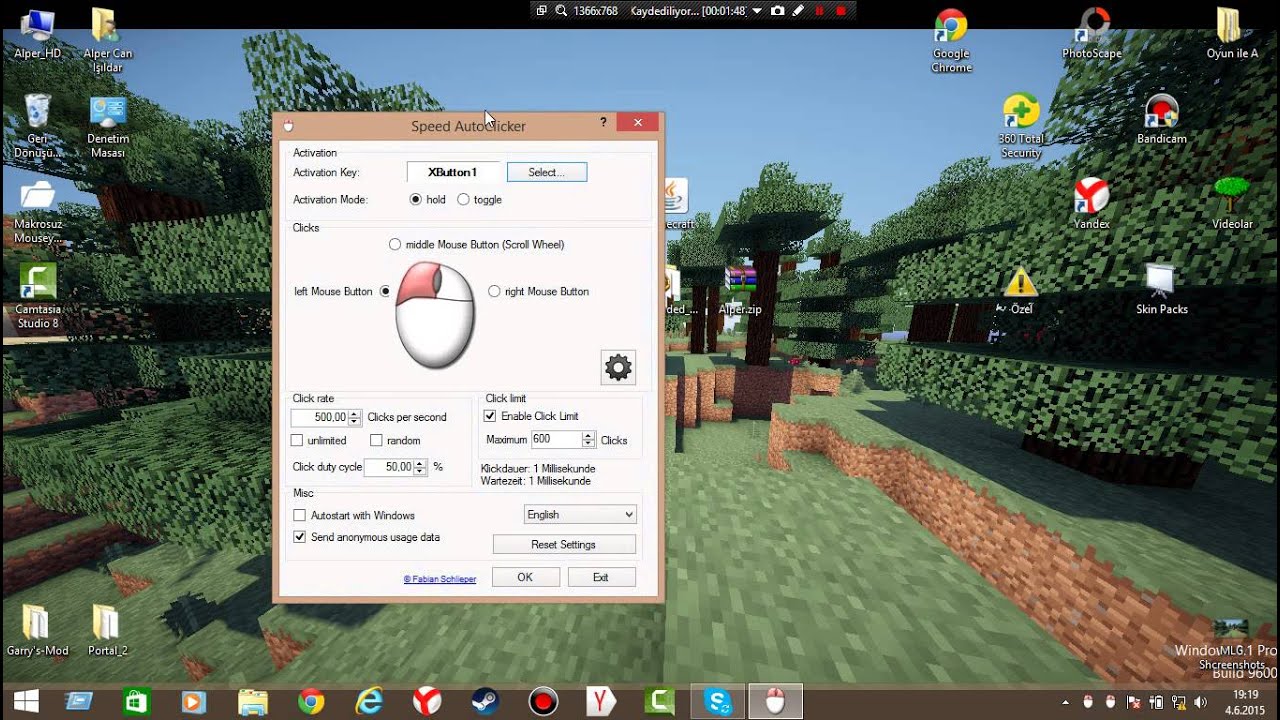Image resolution: width=1280 pixels, height=720 pixels.
Task: Stop the Bandicam recording
Action: tap(841, 10)
